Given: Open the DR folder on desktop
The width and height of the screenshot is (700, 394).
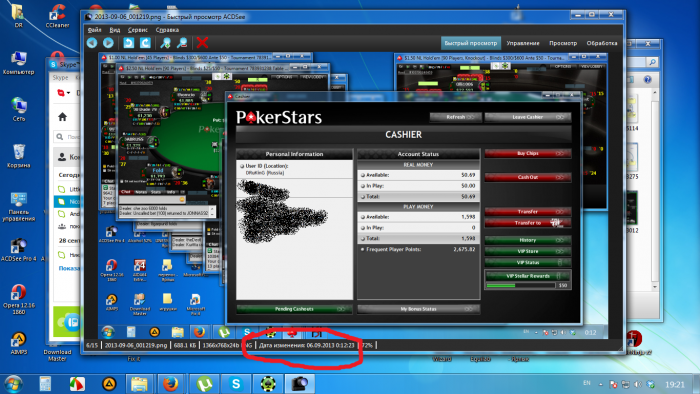Looking at the screenshot, I should point(18,16).
